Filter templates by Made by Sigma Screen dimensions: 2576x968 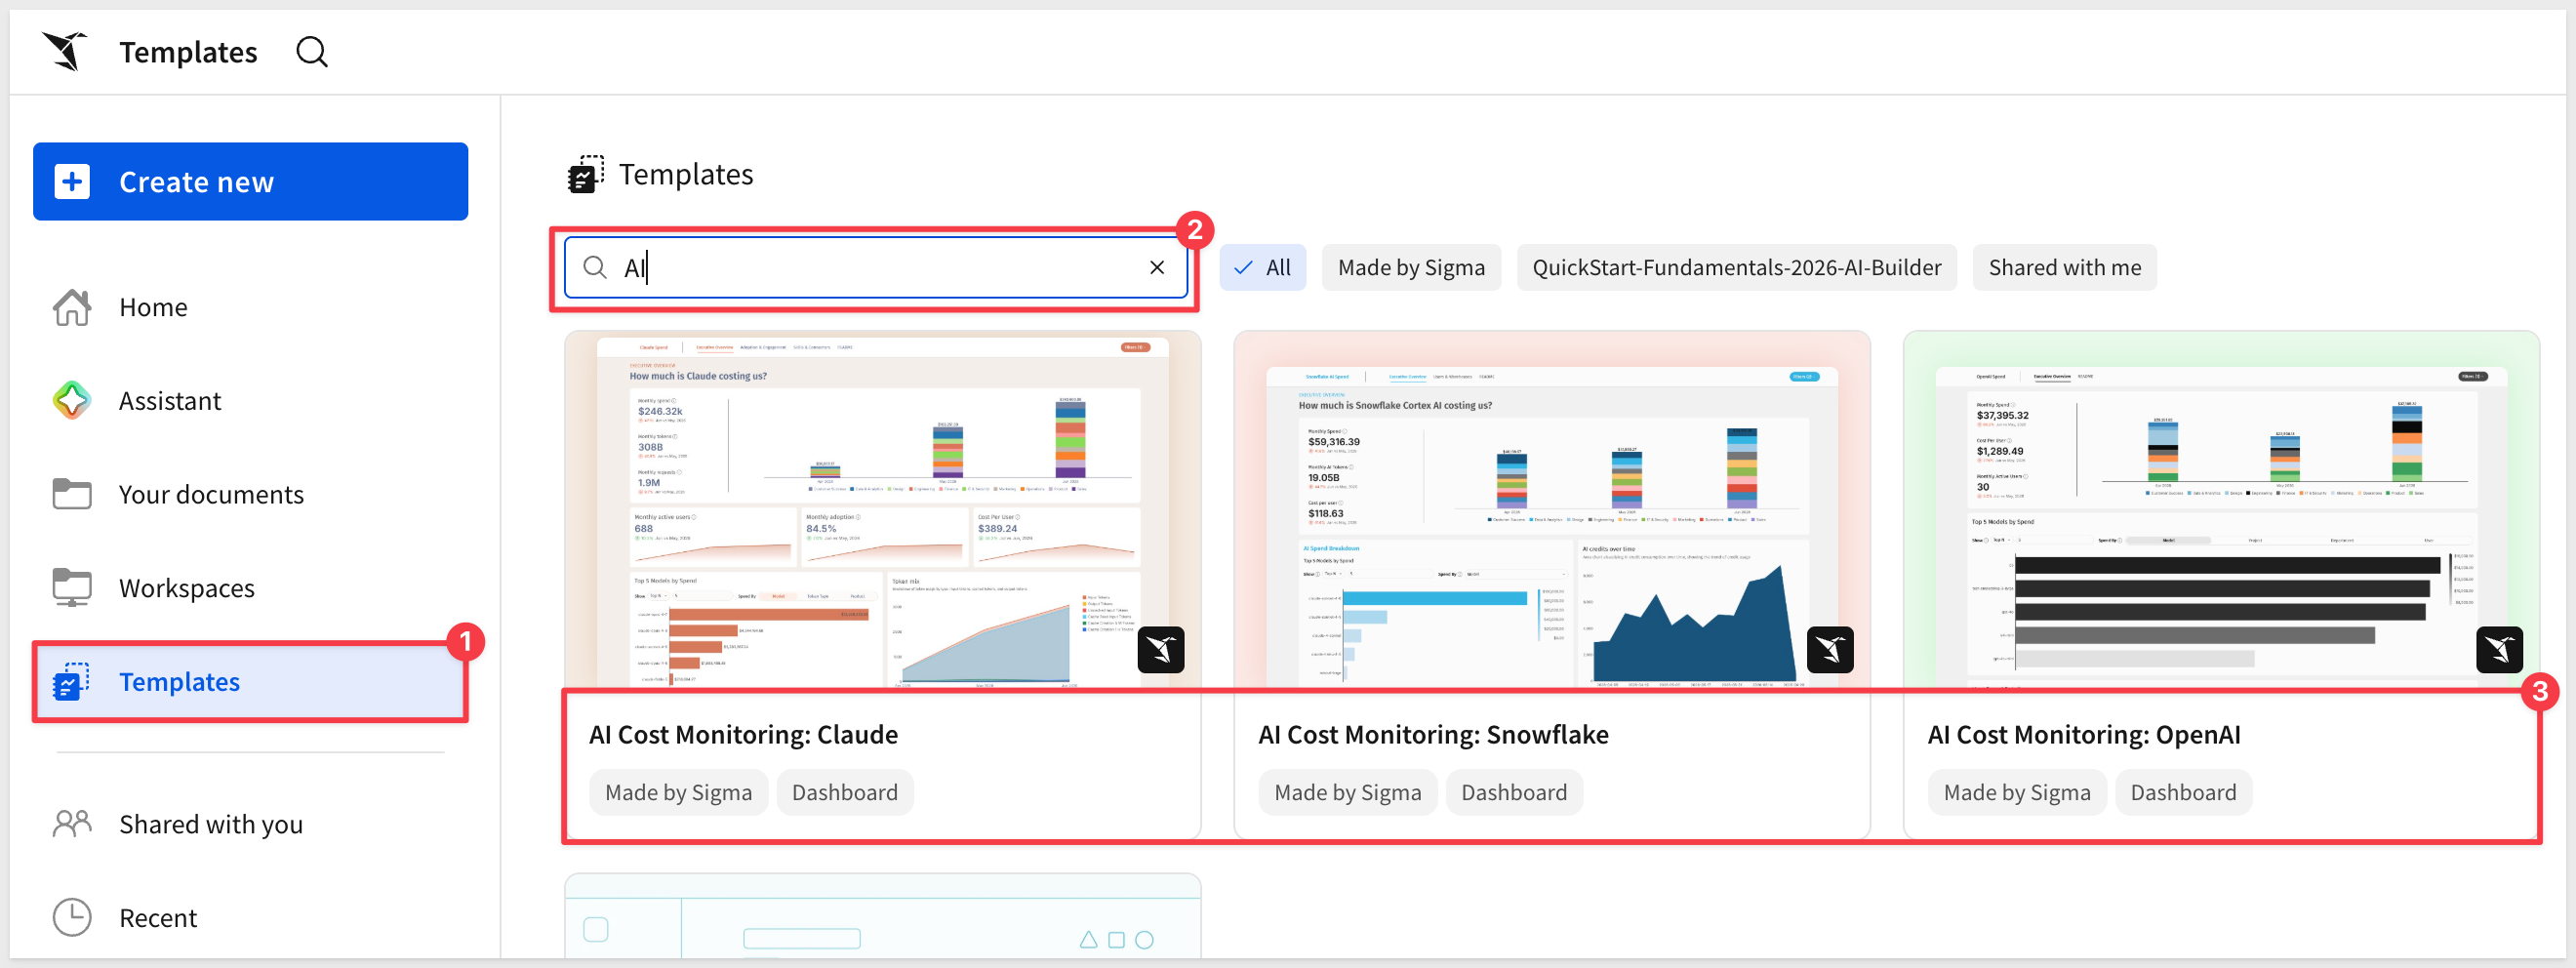(1411, 267)
